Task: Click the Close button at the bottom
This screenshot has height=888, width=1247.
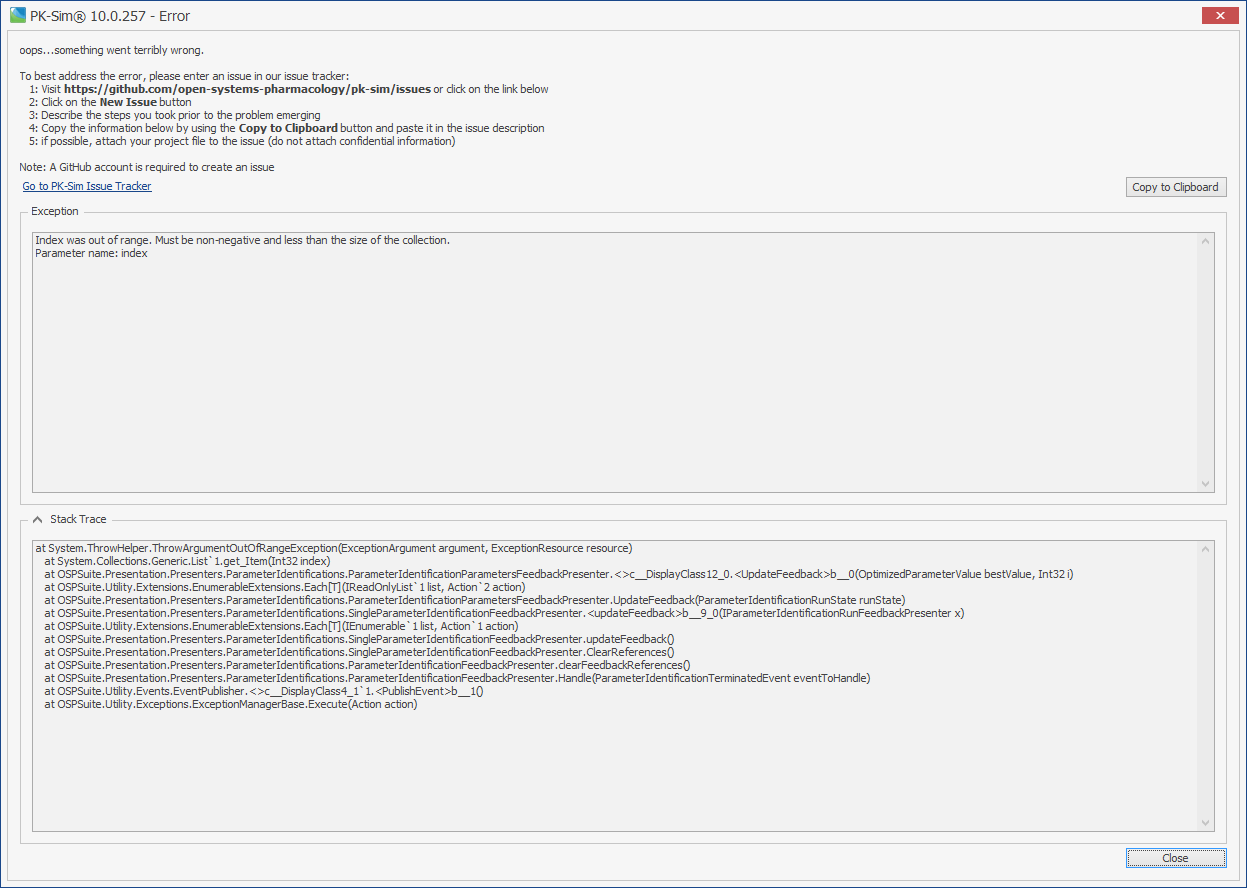Action: [1175, 858]
